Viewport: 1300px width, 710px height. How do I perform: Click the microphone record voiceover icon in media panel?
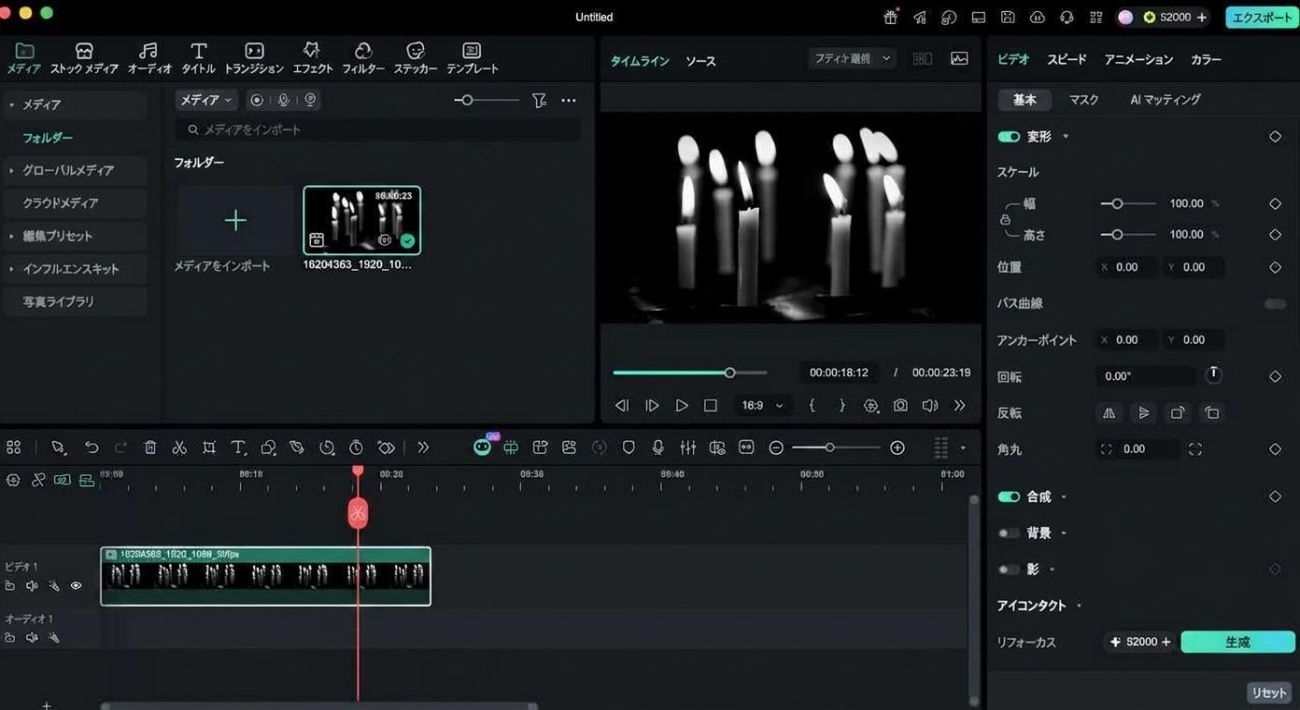point(283,100)
